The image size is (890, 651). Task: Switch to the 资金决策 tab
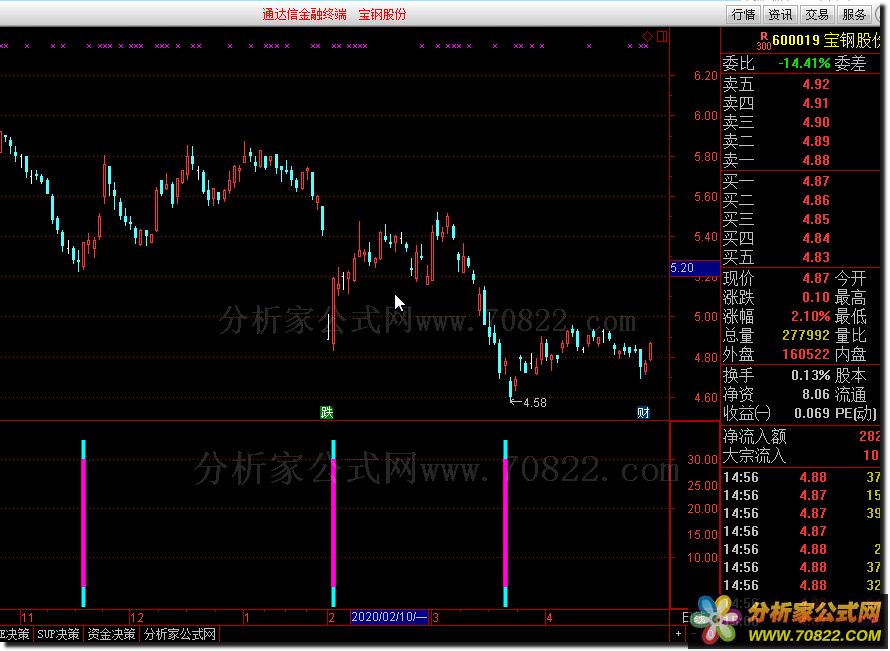coord(111,634)
